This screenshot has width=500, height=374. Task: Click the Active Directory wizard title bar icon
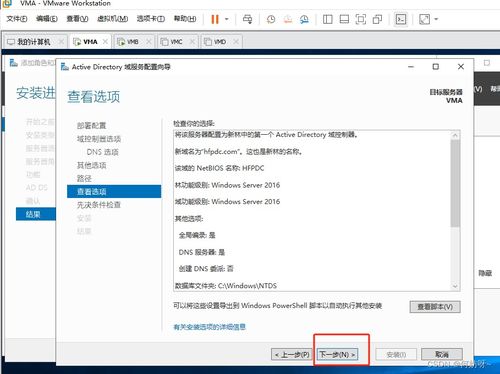[x=65, y=67]
